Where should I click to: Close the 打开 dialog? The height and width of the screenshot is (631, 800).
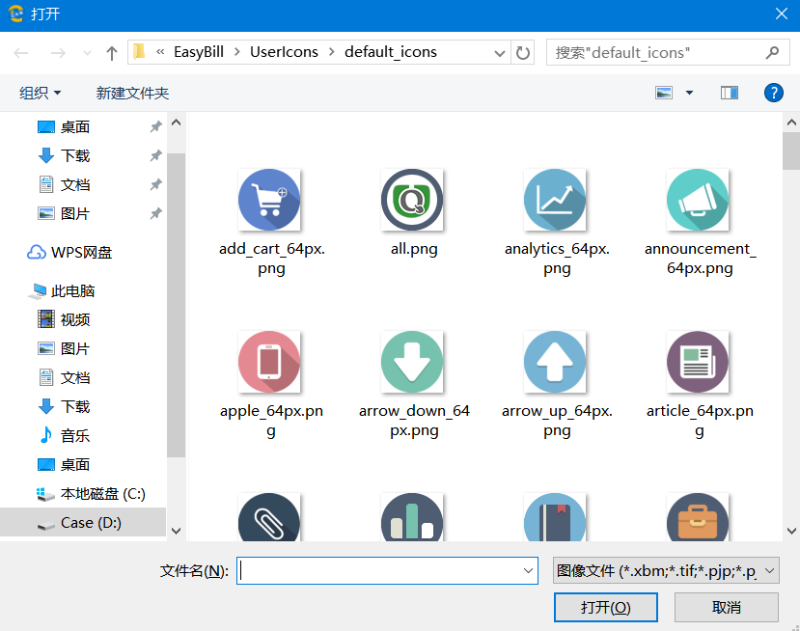click(781, 14)
